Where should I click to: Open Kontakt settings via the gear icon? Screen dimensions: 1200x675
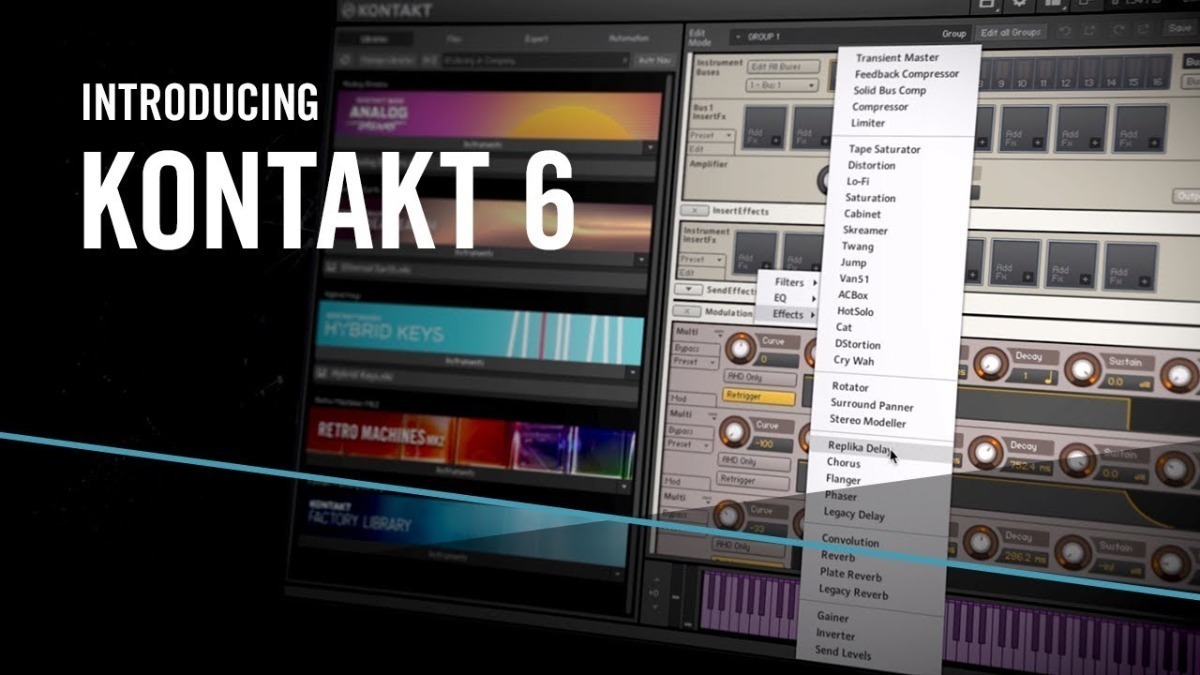click(1021, 5)
